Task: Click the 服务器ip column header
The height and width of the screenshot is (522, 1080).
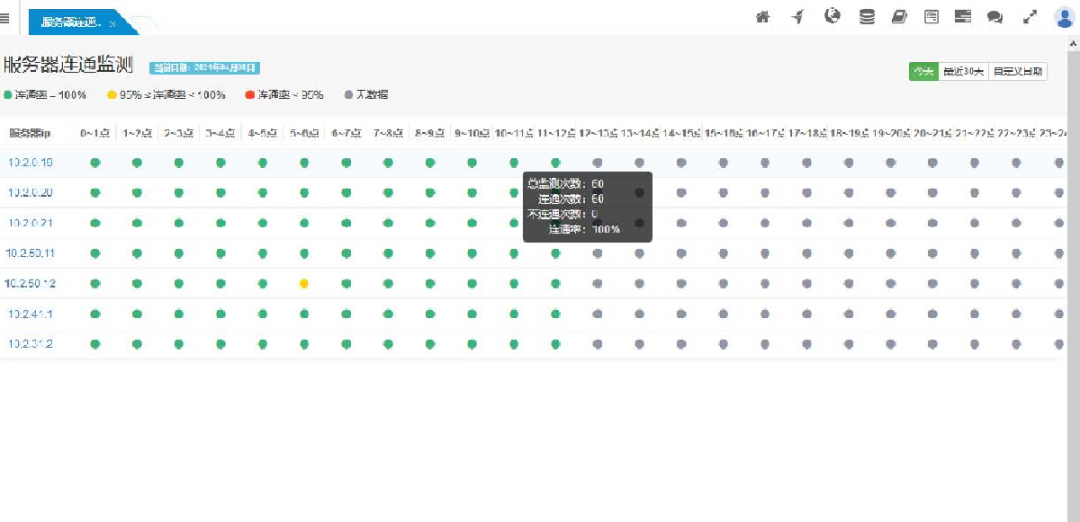Action: pos(30,133)
